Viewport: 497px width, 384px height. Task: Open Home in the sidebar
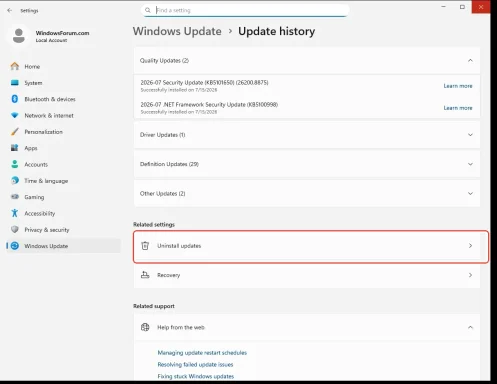click(x=63, y=66)
